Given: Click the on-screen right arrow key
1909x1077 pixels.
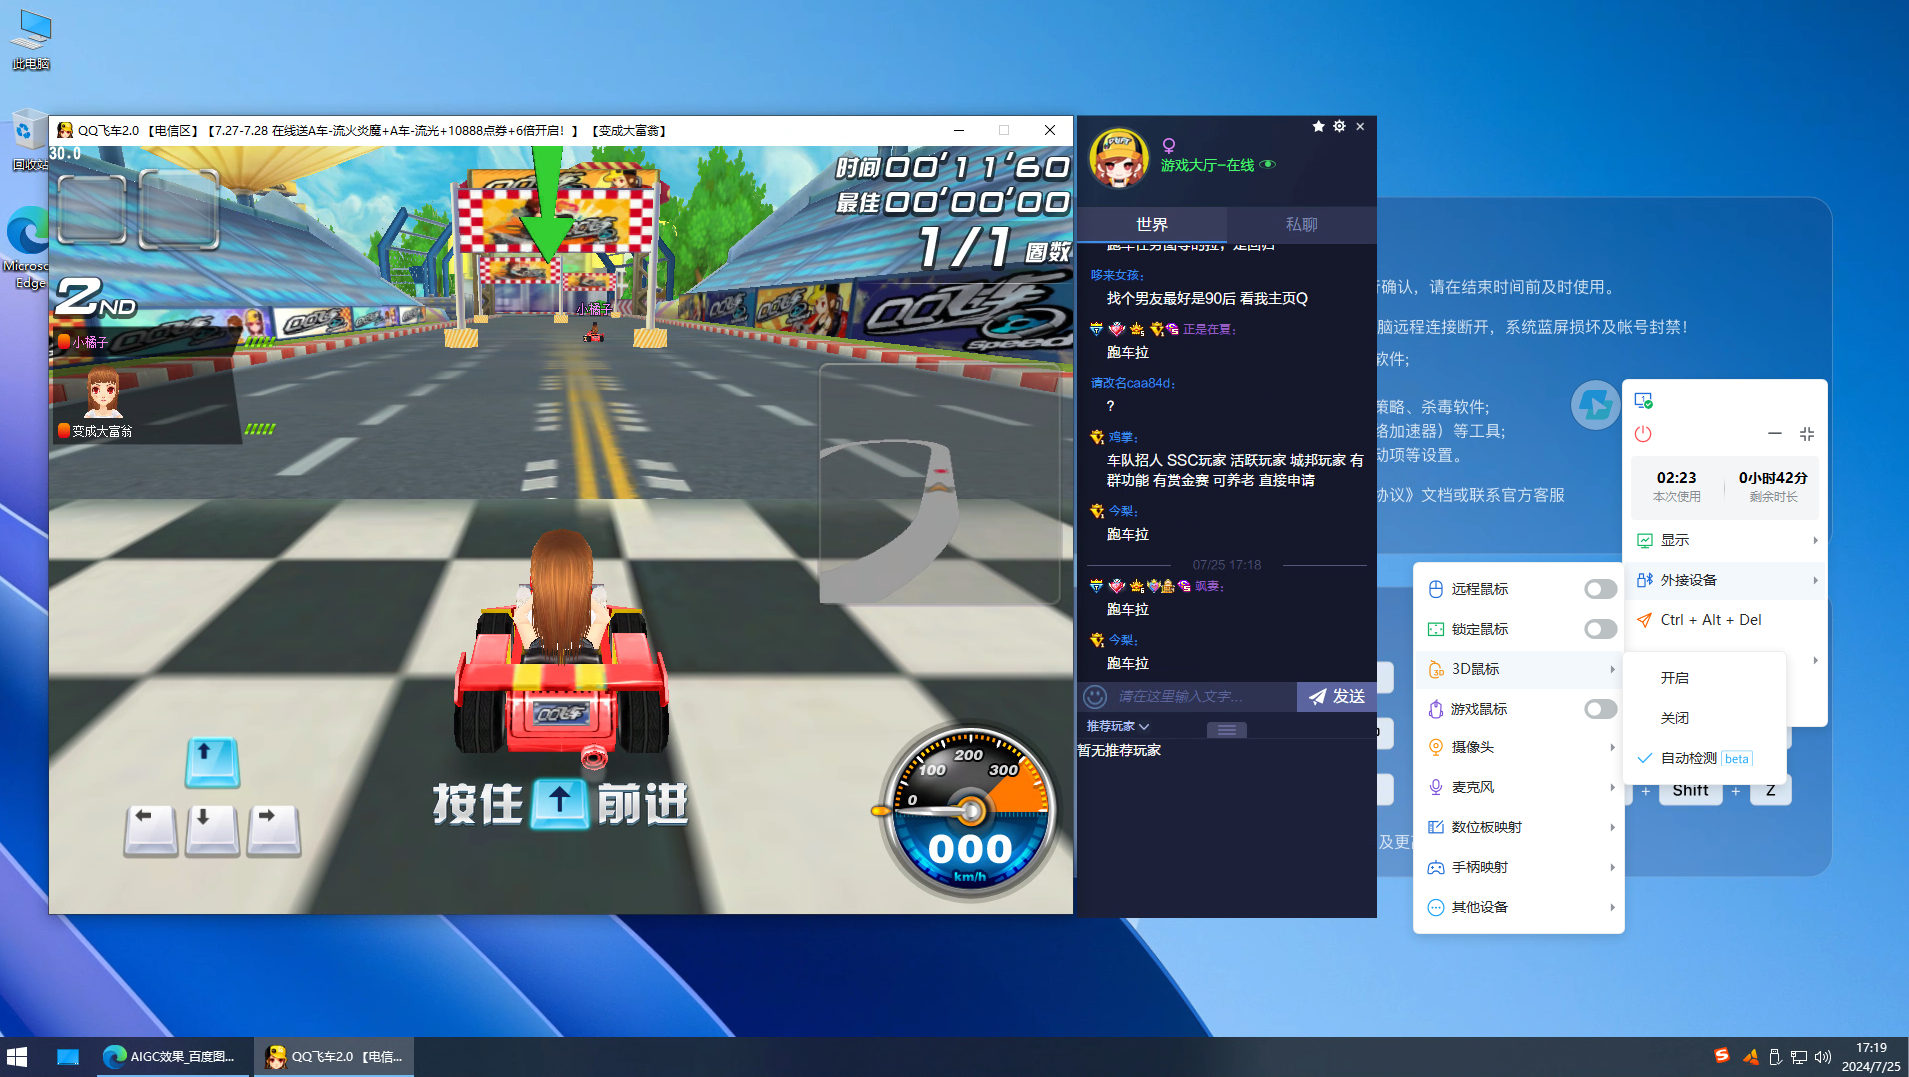Looking at the screenshot, I should click(274, 830).
